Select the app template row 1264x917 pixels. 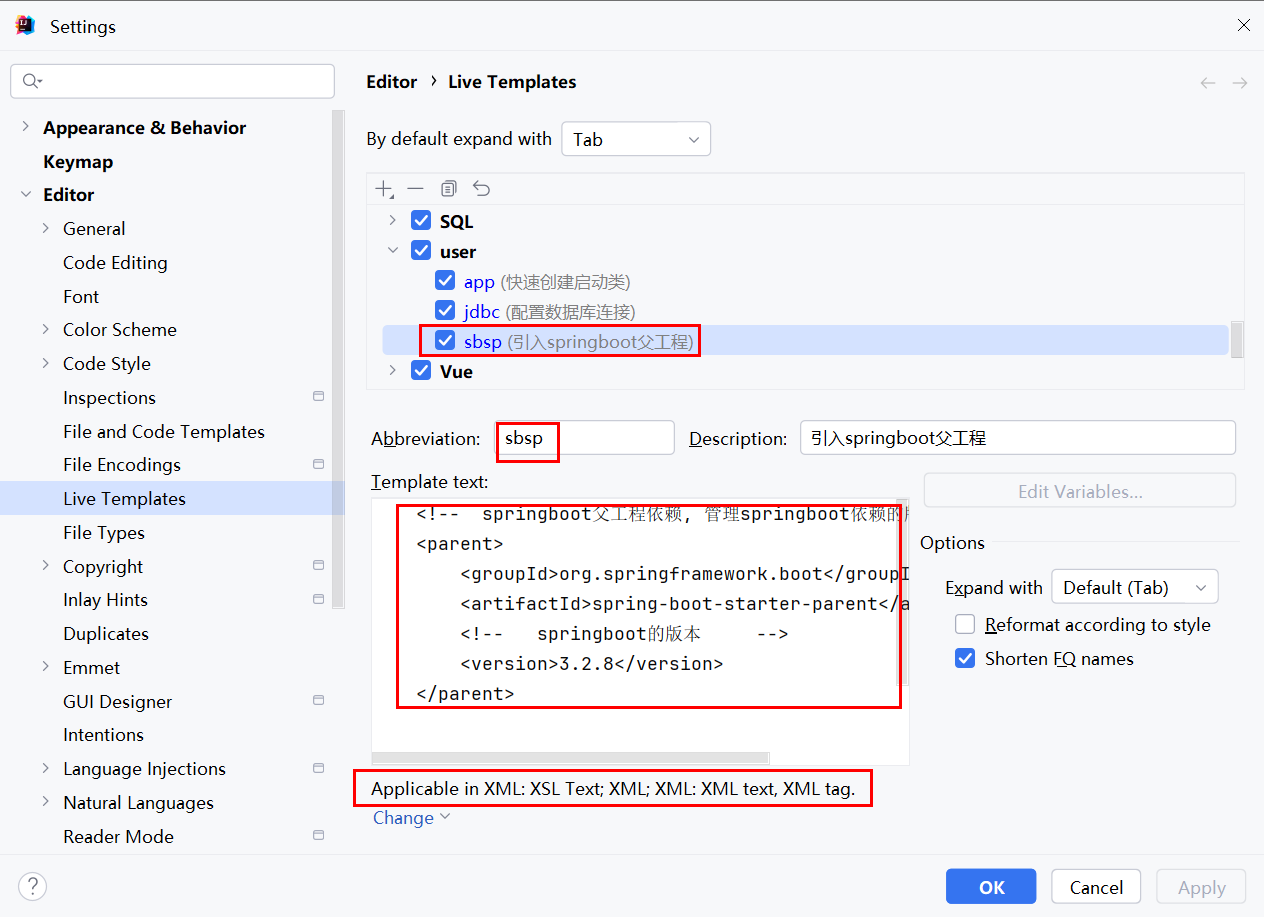point(805,282)
